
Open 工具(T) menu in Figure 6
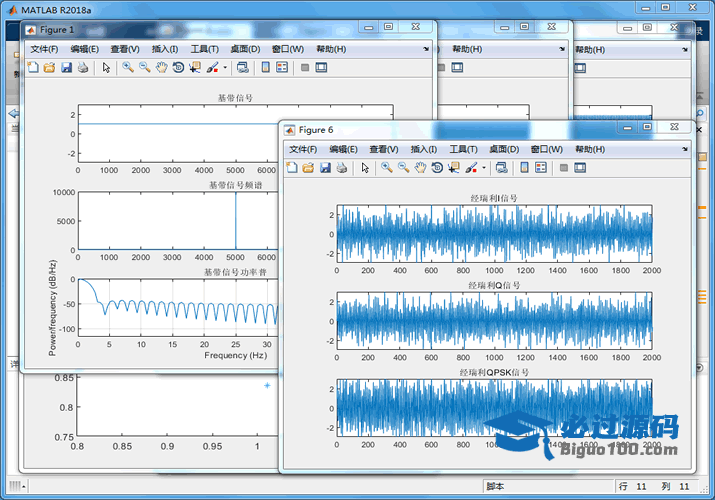(x=463, y=149)
